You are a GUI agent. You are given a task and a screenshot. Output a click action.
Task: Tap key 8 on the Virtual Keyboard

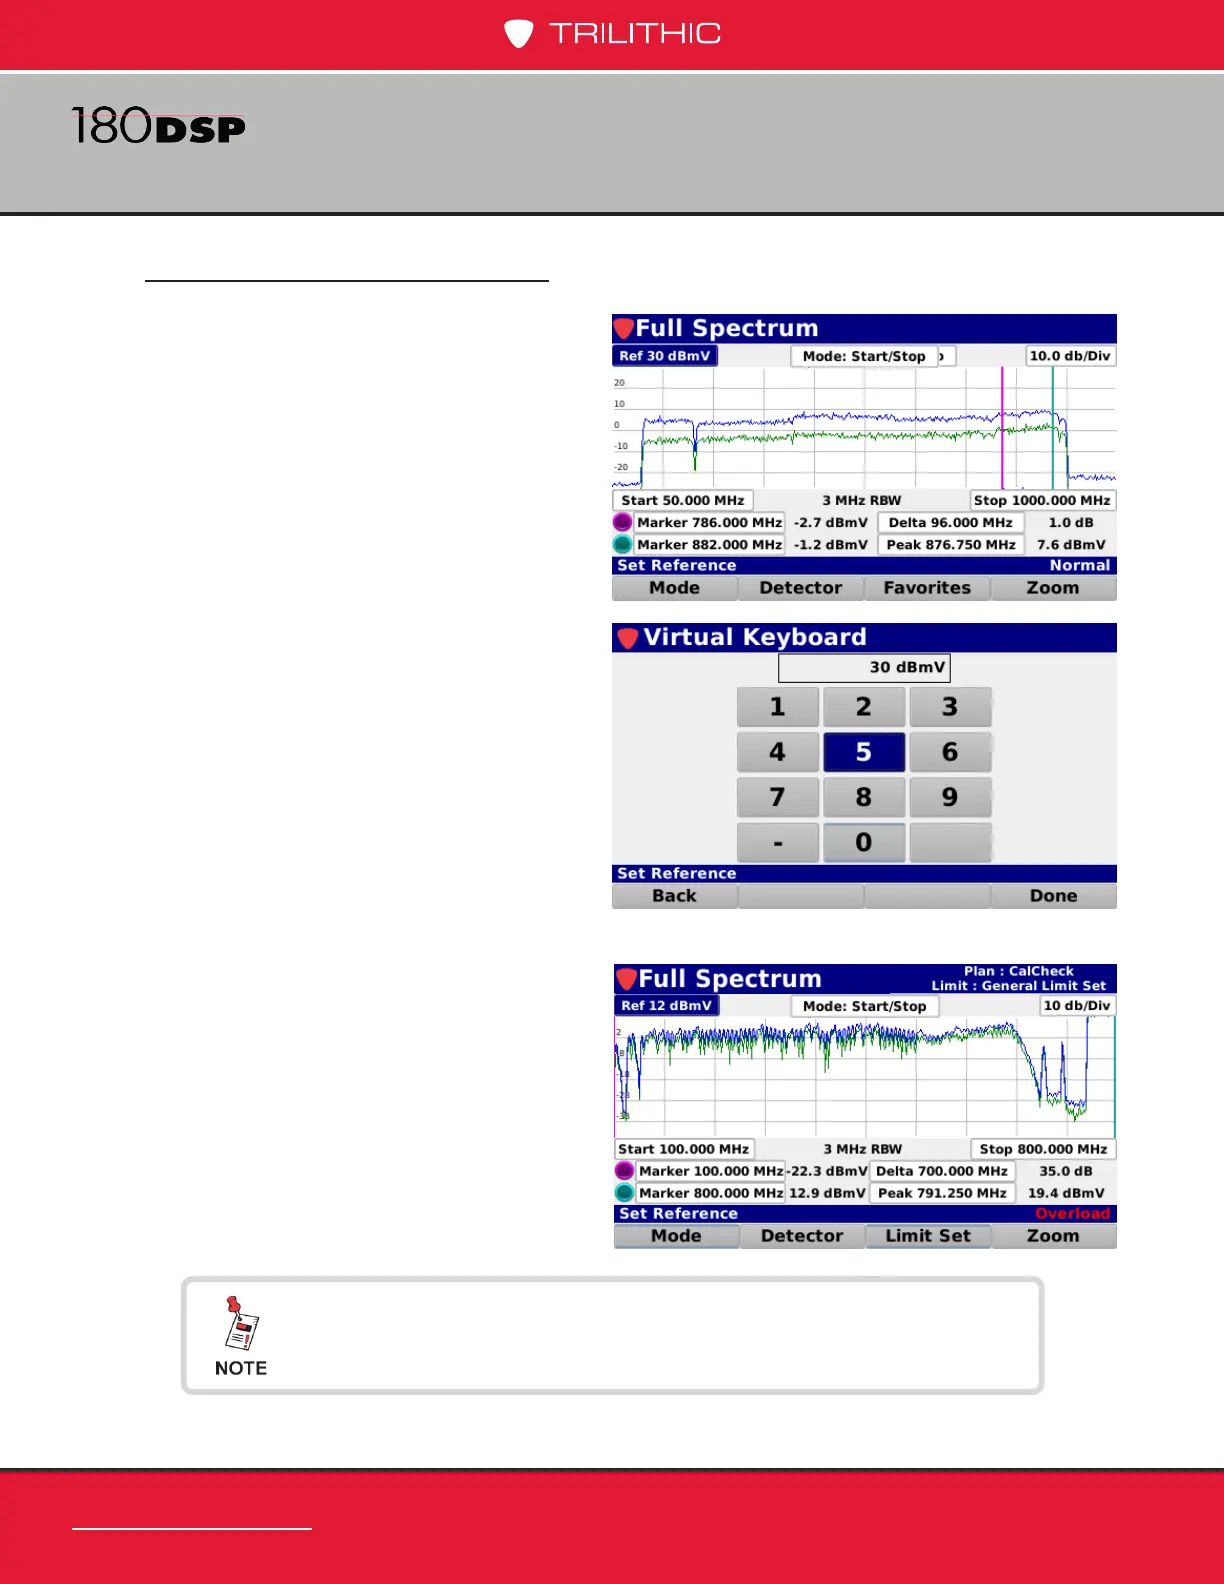[864, 797]
